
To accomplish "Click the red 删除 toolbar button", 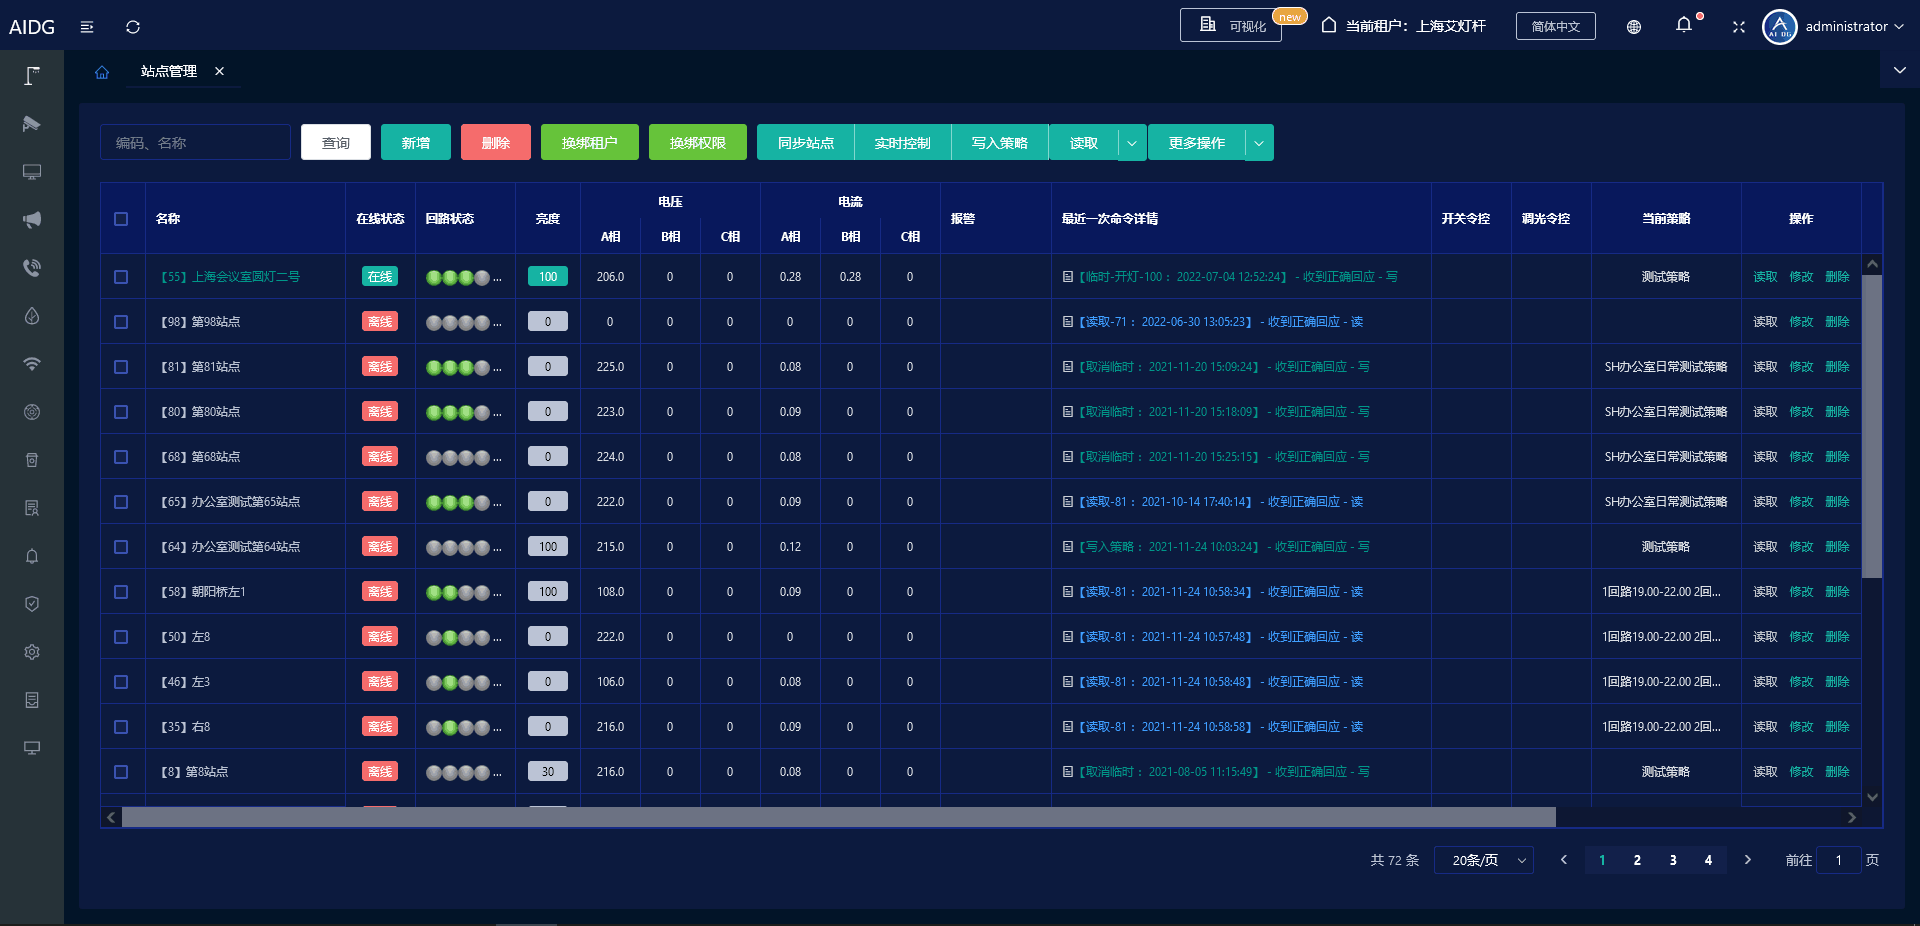I will pyautogui.click(x=496, y=143).
